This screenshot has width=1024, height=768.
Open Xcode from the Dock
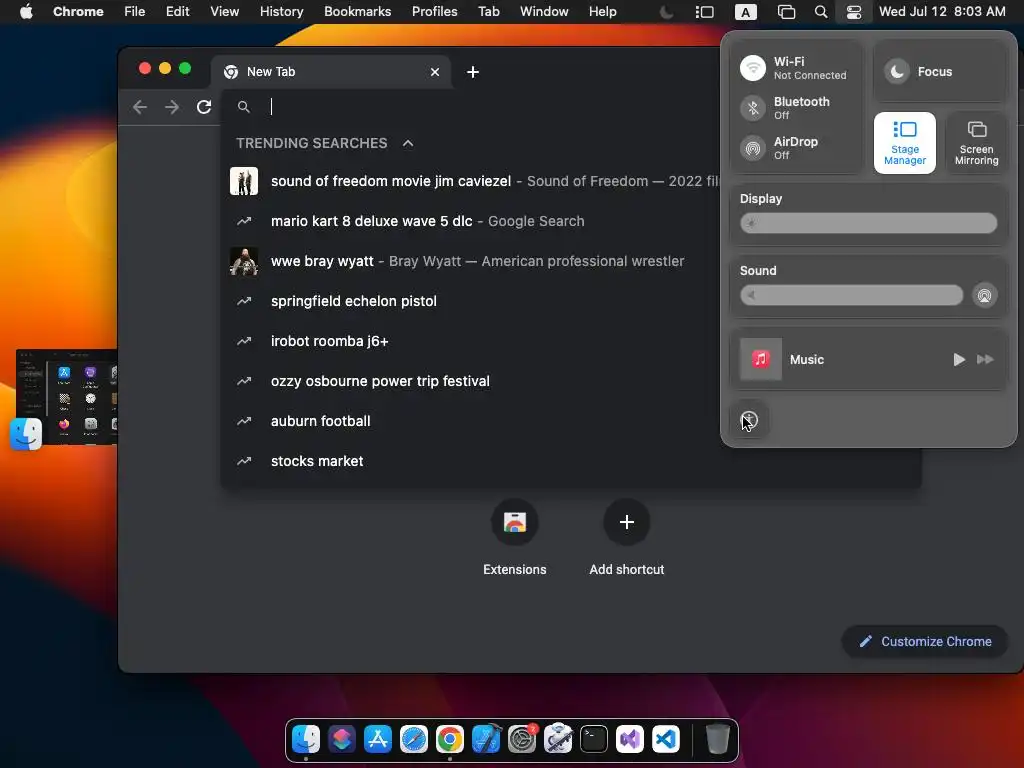pos(486,739)
